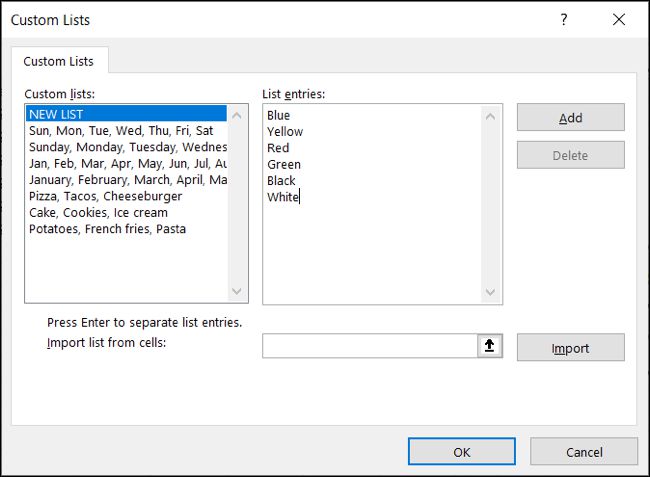Confirm with the OK button
The height and width of the screenshot is (477, 650).
[461, 452]
